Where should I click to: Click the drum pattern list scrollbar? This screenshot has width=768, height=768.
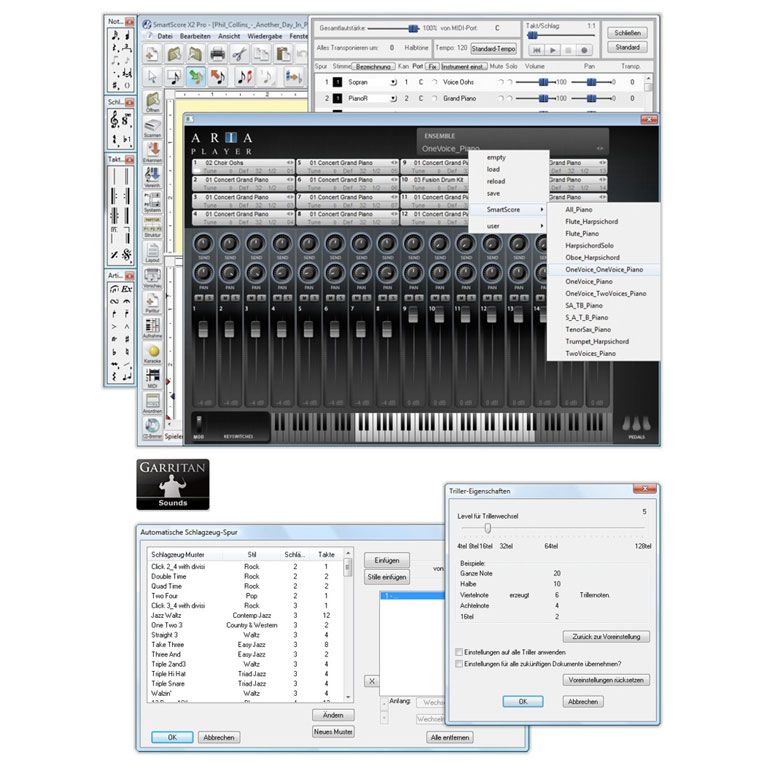coord(348,625)
